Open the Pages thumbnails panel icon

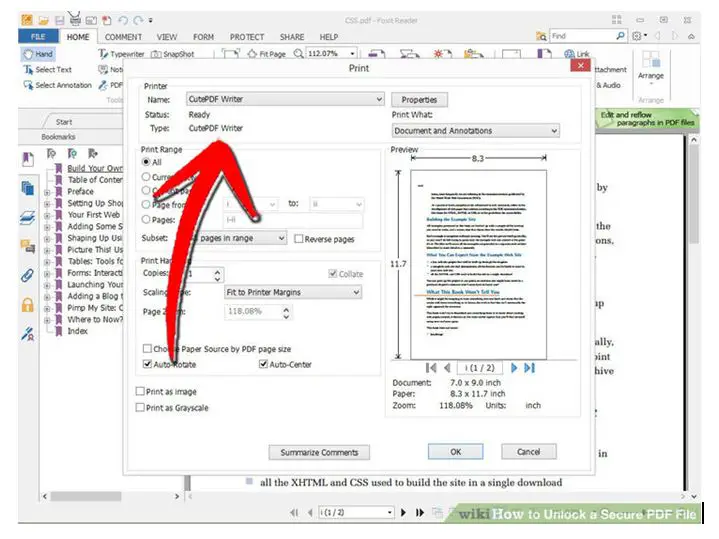pos(28,188)
